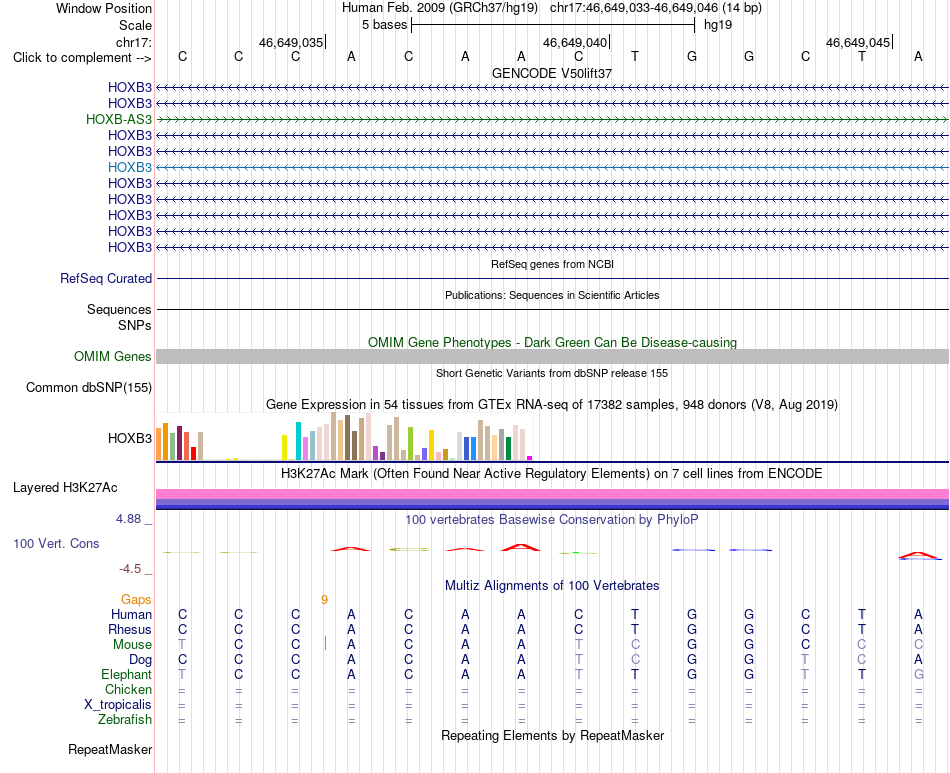Click the Human Feb. 2009 (GRCh37/hg19) header

point(440,8)
